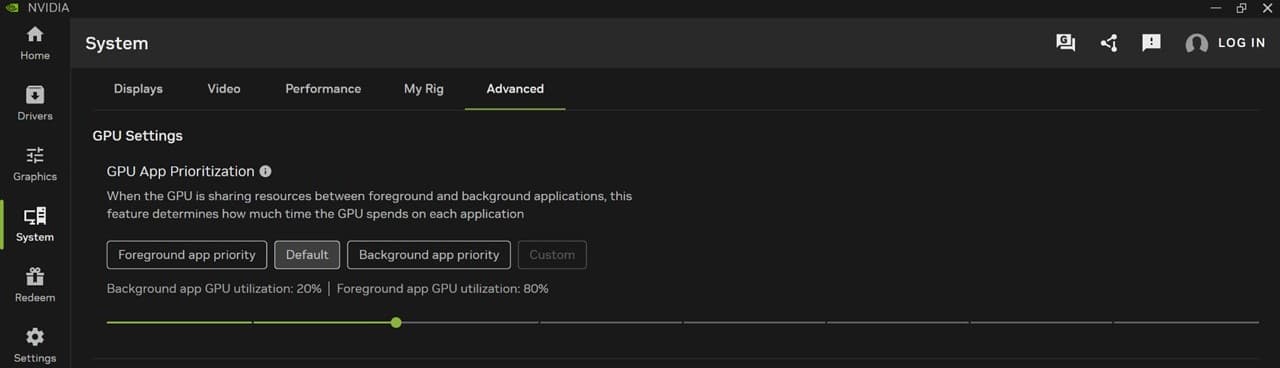Click the user avatar icon

(1196, 44)
